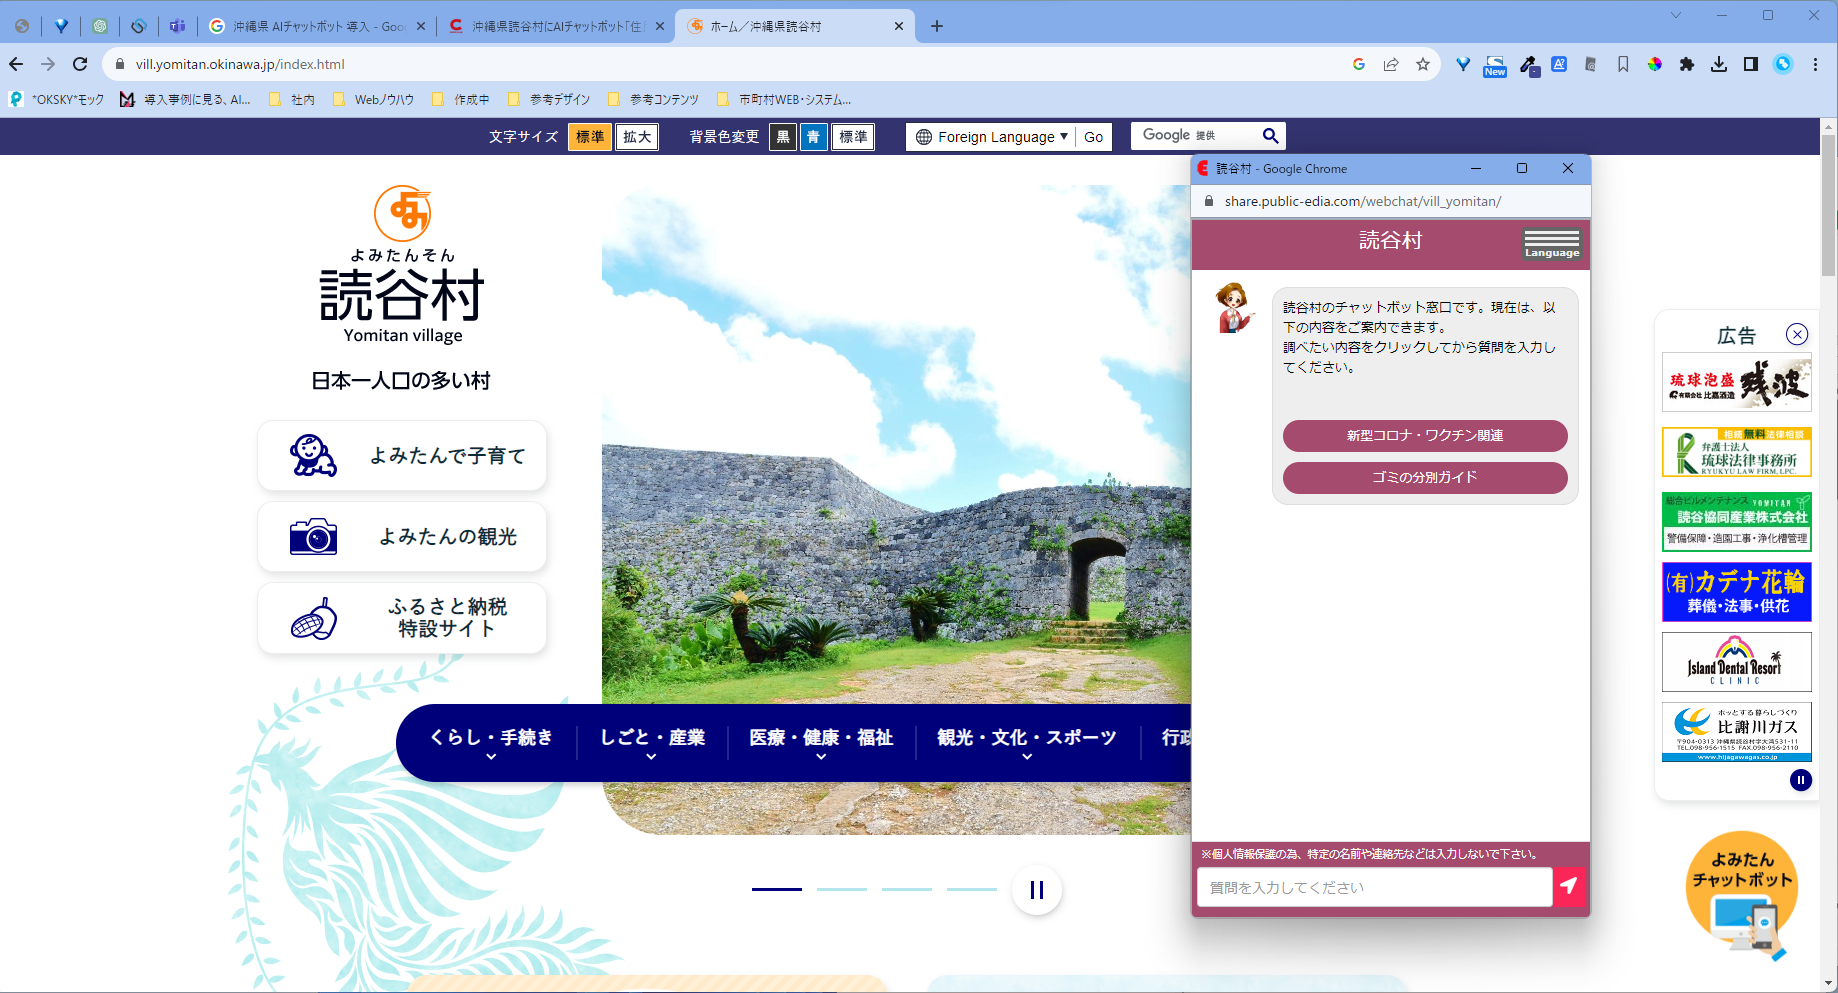Click the Downloads icon in browser toolbar
The image size is (1838, 993).
(1720, 64)
